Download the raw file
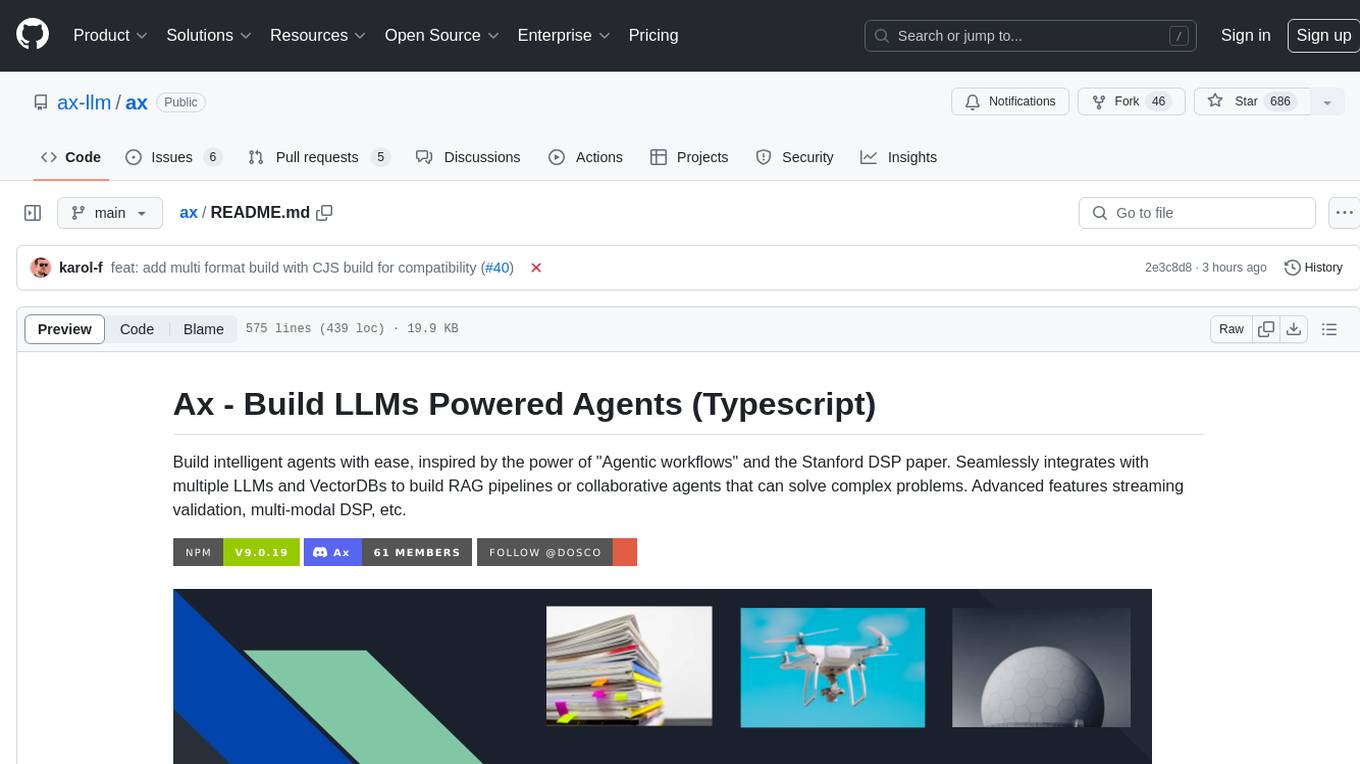Image resolution: width=1360 pixels, height=764 pixels. coord(1293,329)
